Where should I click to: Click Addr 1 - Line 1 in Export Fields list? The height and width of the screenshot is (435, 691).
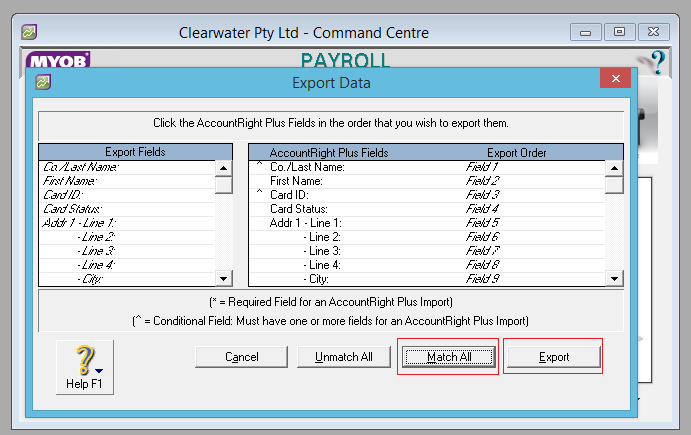point(79,223)
